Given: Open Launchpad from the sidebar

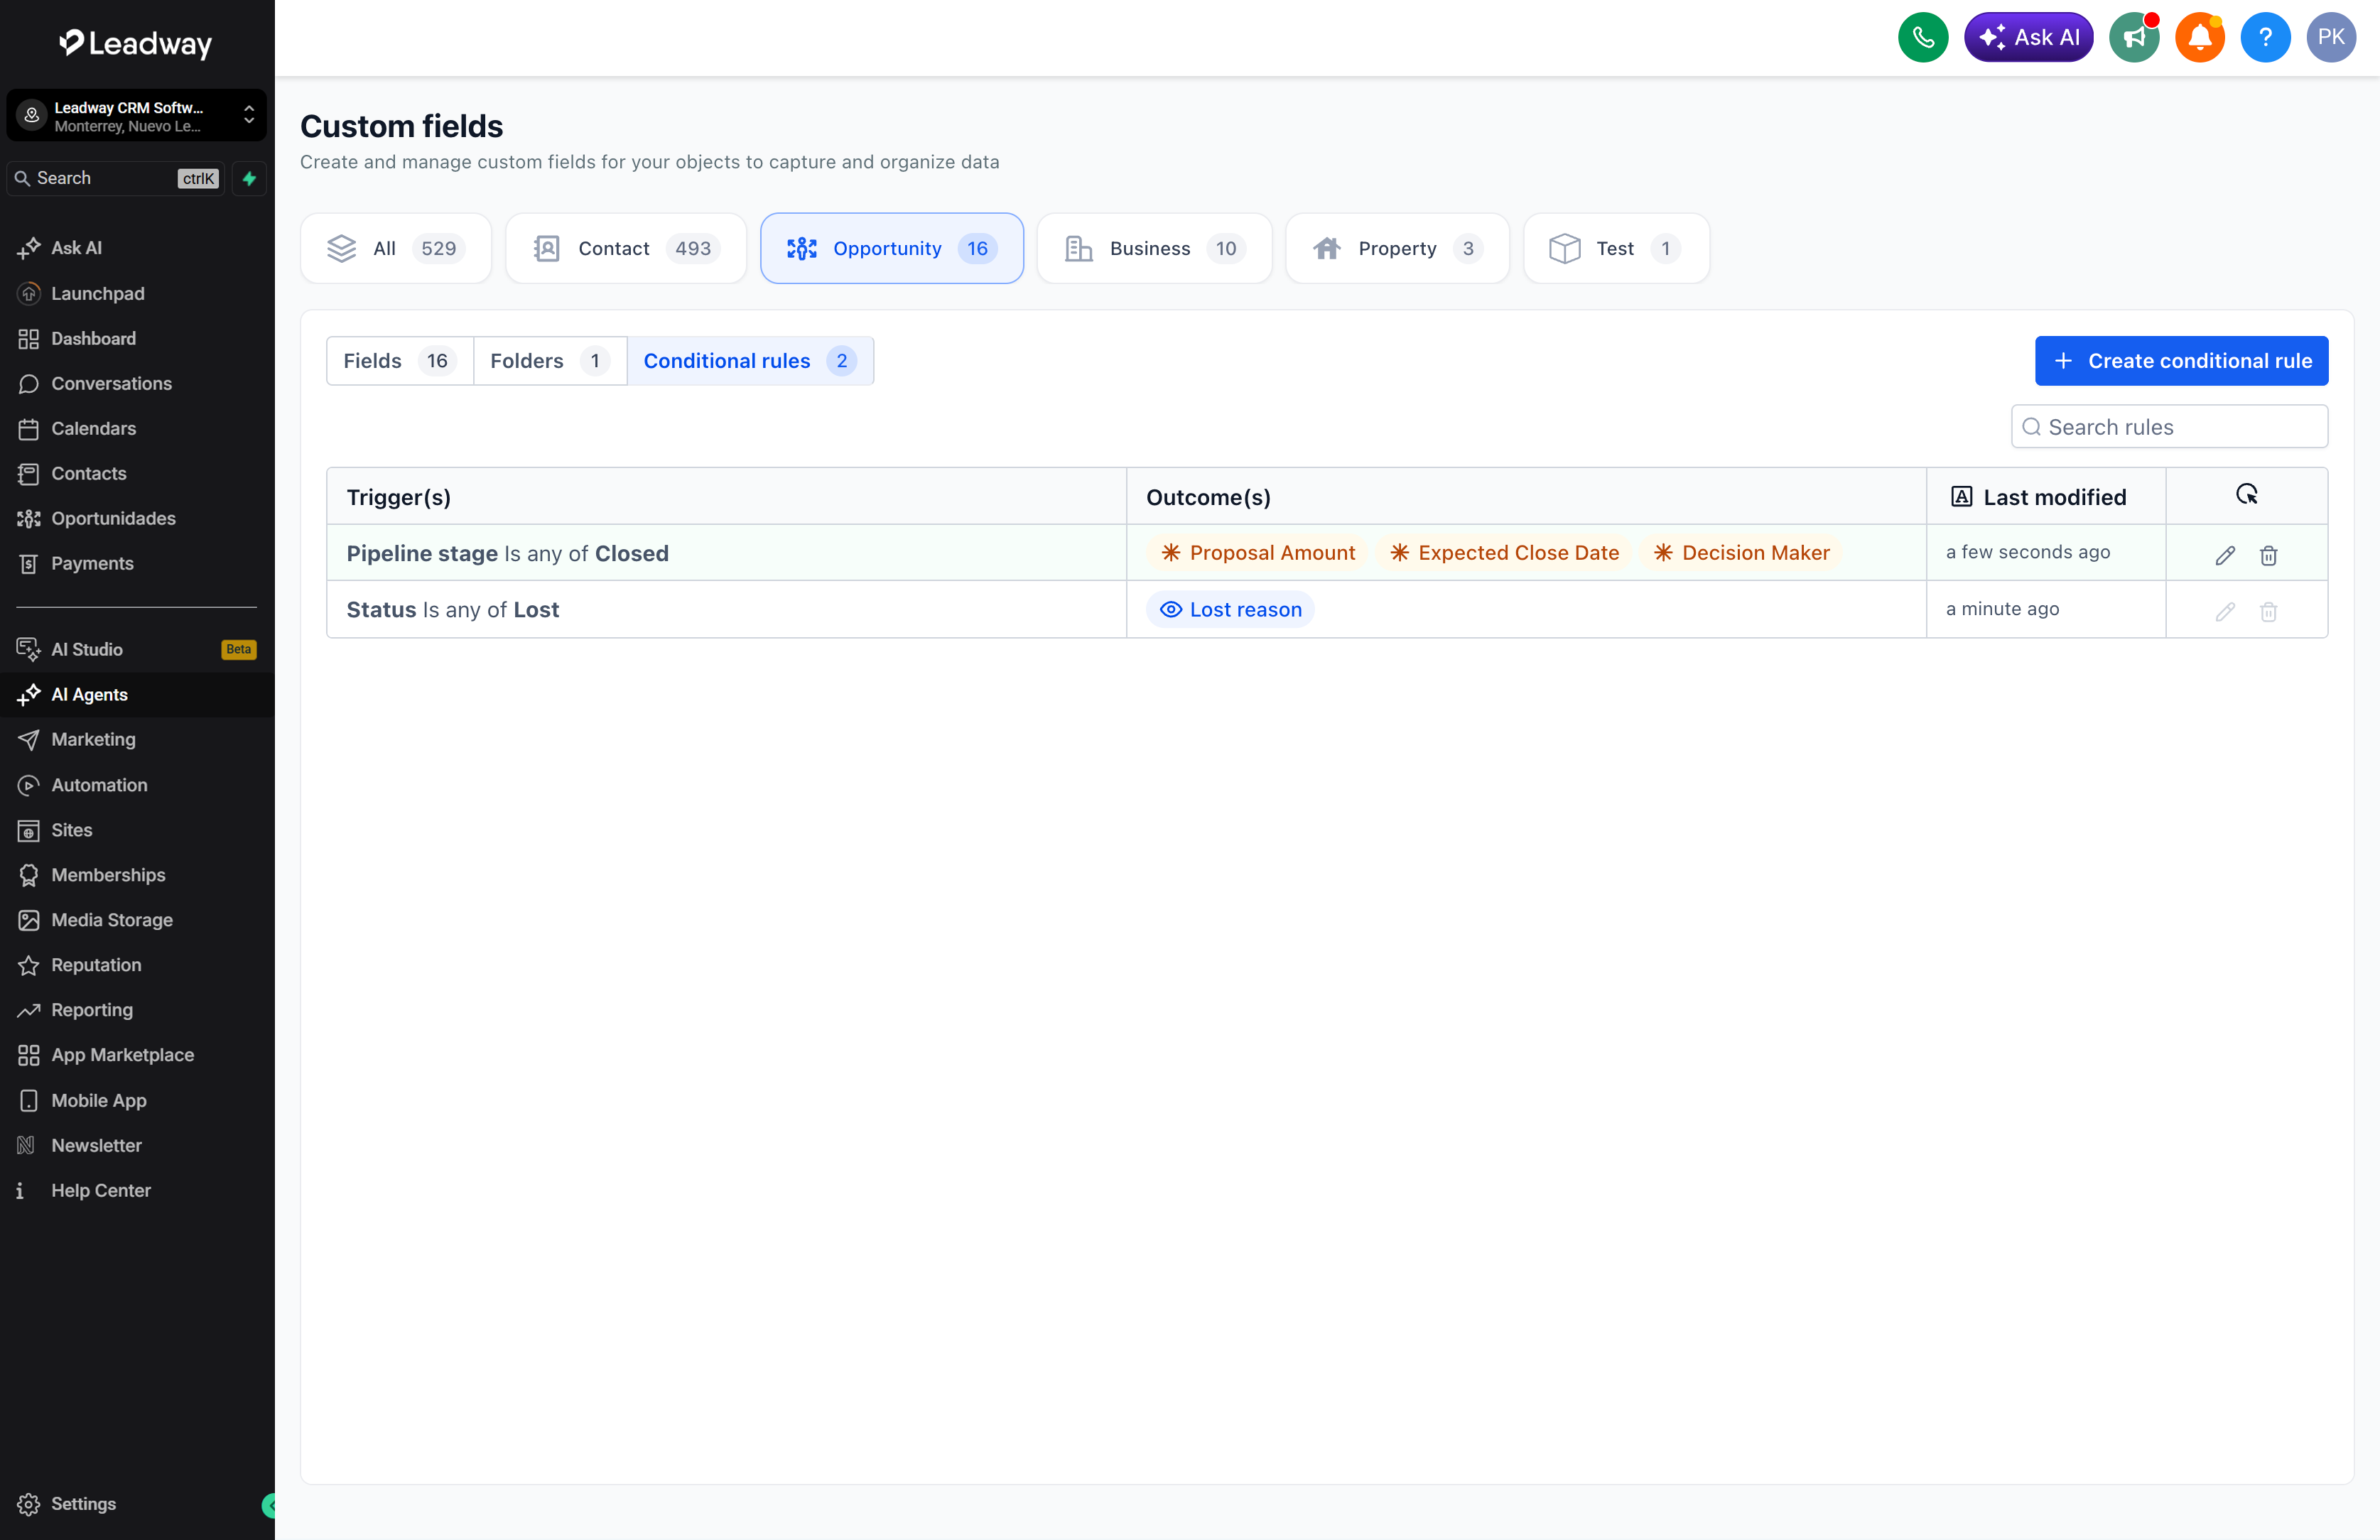Looking at the screenshot, I should pos(137,293).
